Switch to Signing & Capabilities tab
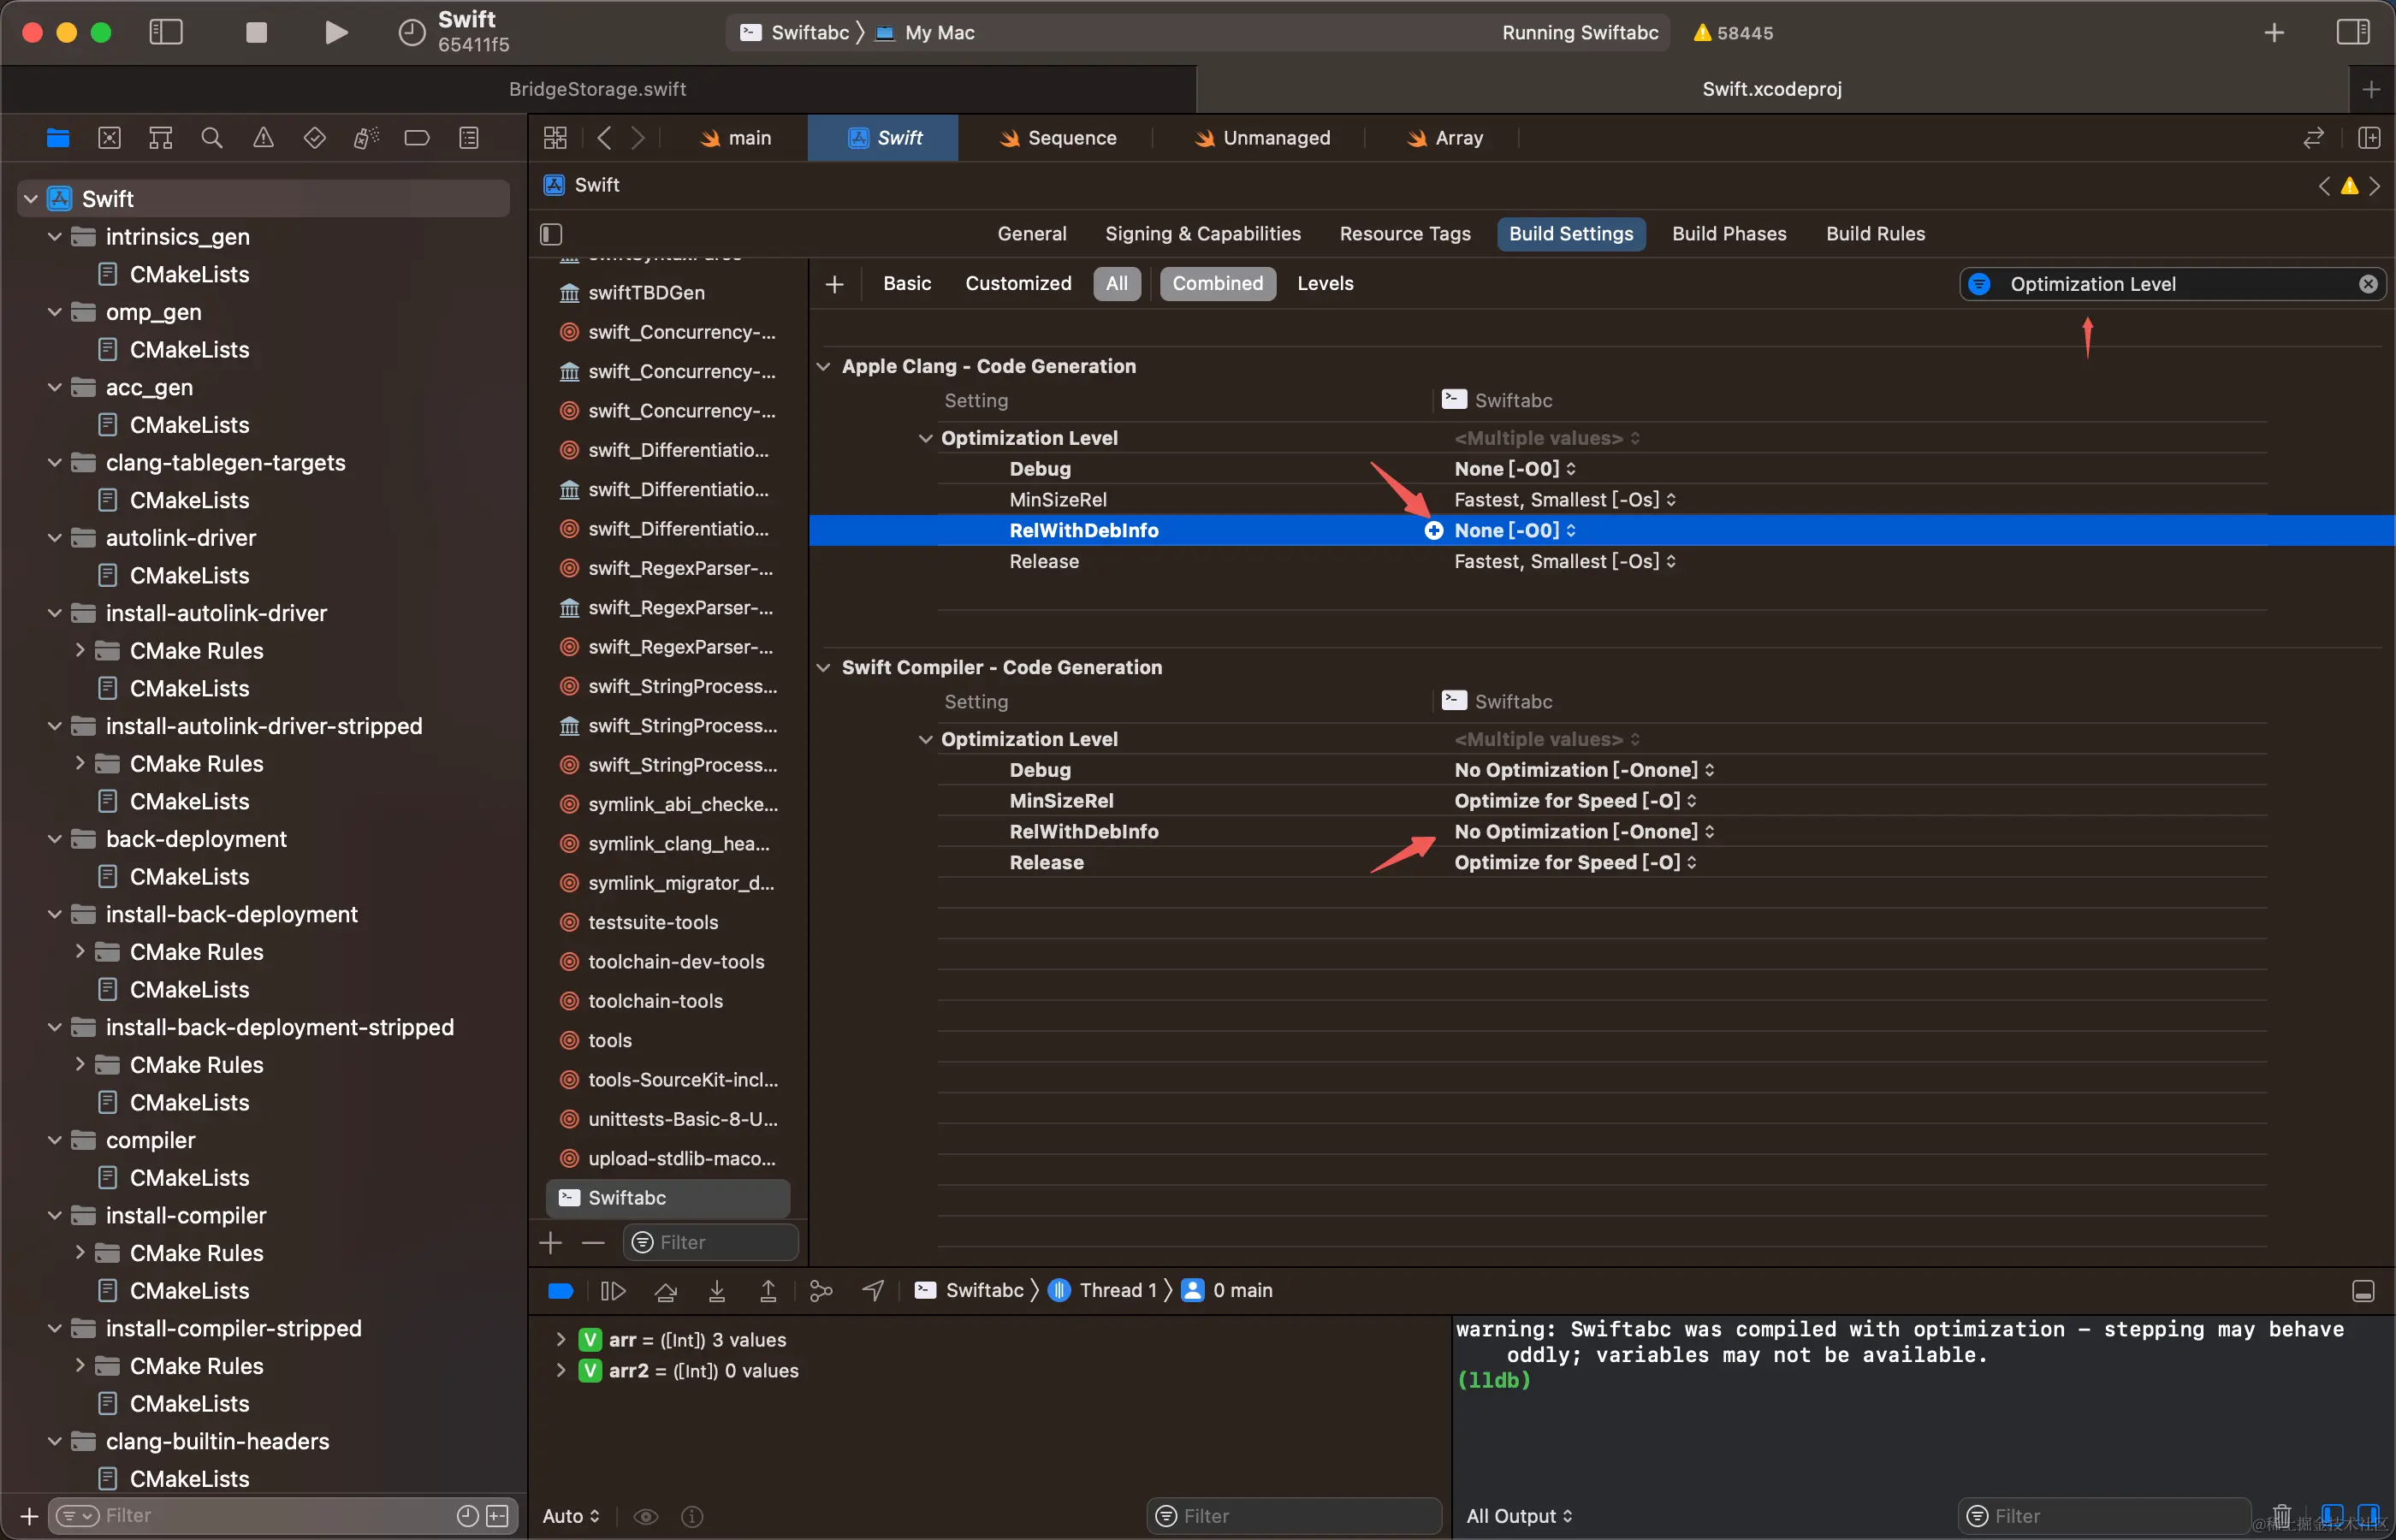Viewport: 2396px width, 1540px height. [x=1203, y=234]
